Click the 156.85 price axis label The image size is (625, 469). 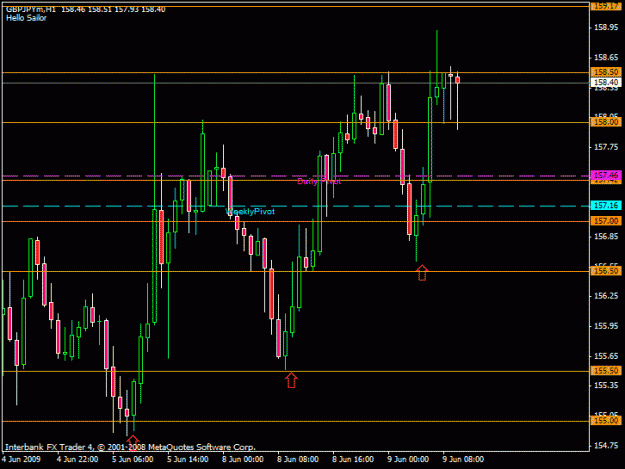click(606, 236)
